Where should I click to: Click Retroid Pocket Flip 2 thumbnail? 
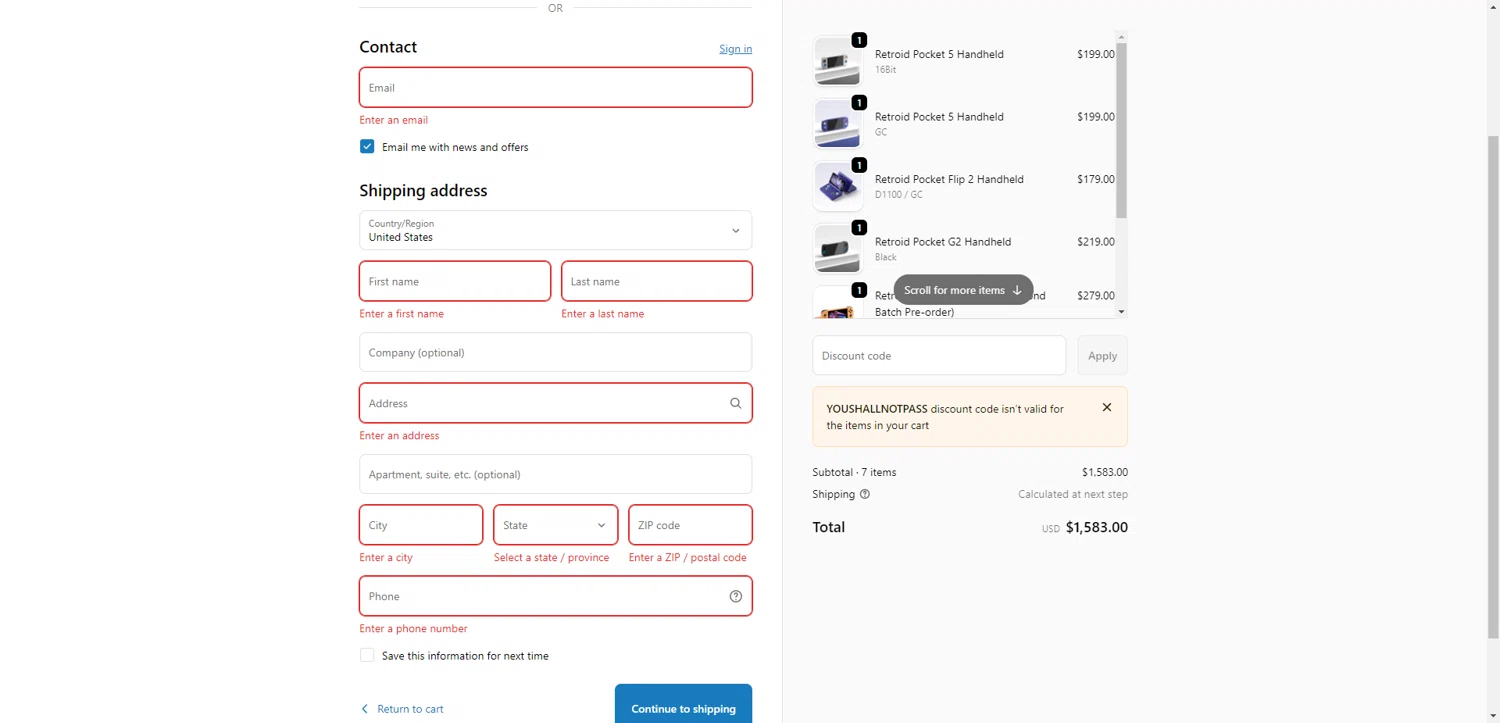tap(837, 186)
